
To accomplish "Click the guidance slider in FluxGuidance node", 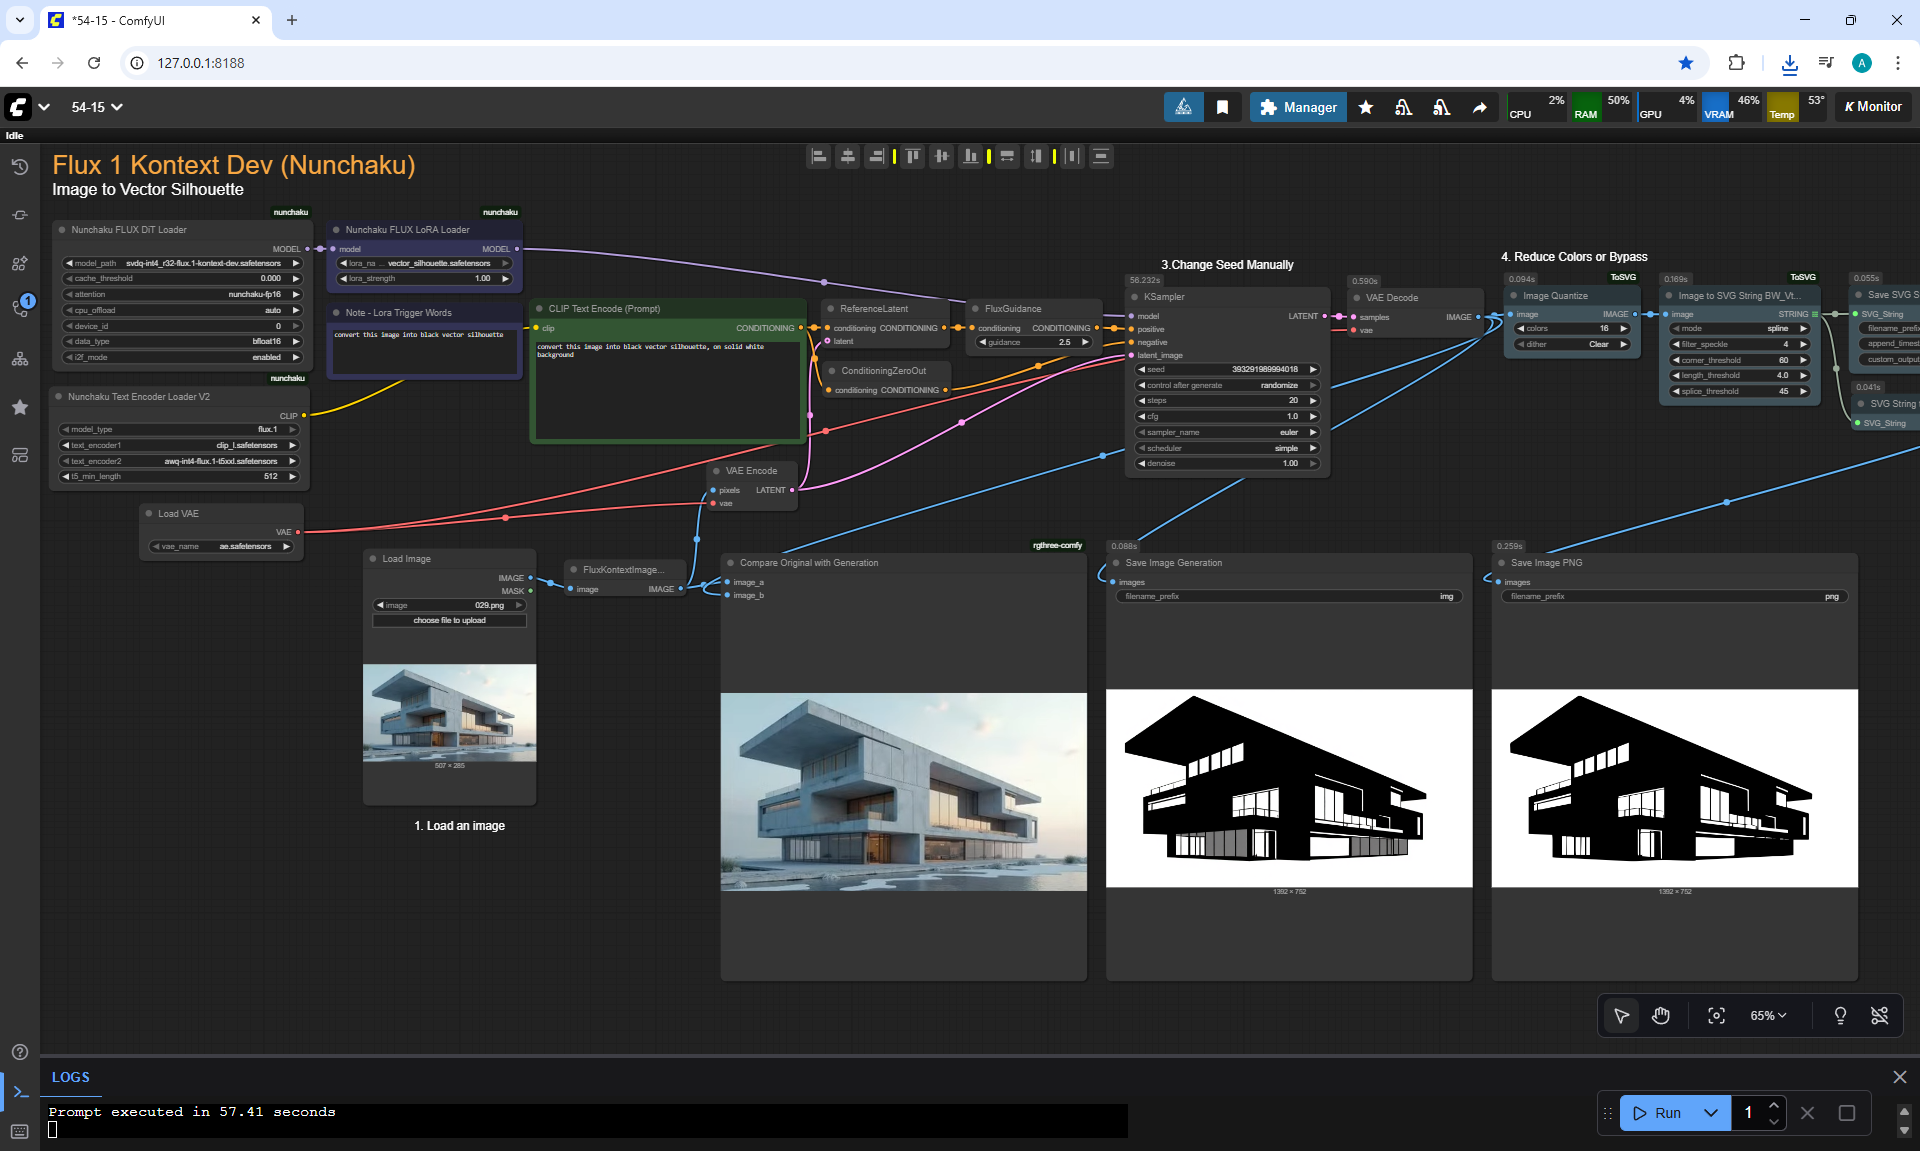I will 1033,342.
